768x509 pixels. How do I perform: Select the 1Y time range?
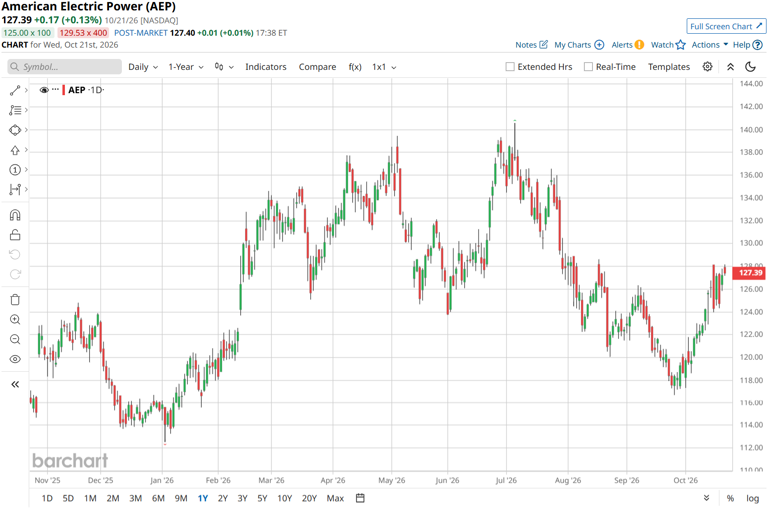[x=203, y=498]
